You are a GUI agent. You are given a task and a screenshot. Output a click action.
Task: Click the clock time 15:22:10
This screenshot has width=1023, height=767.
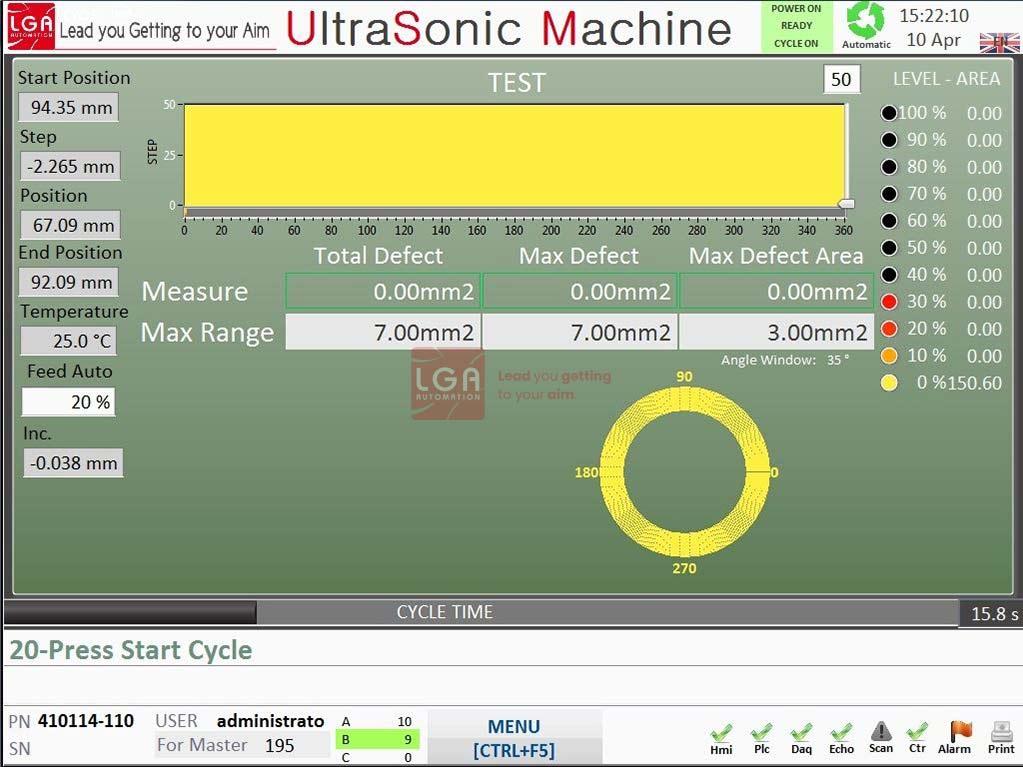(x=934, y=16)
